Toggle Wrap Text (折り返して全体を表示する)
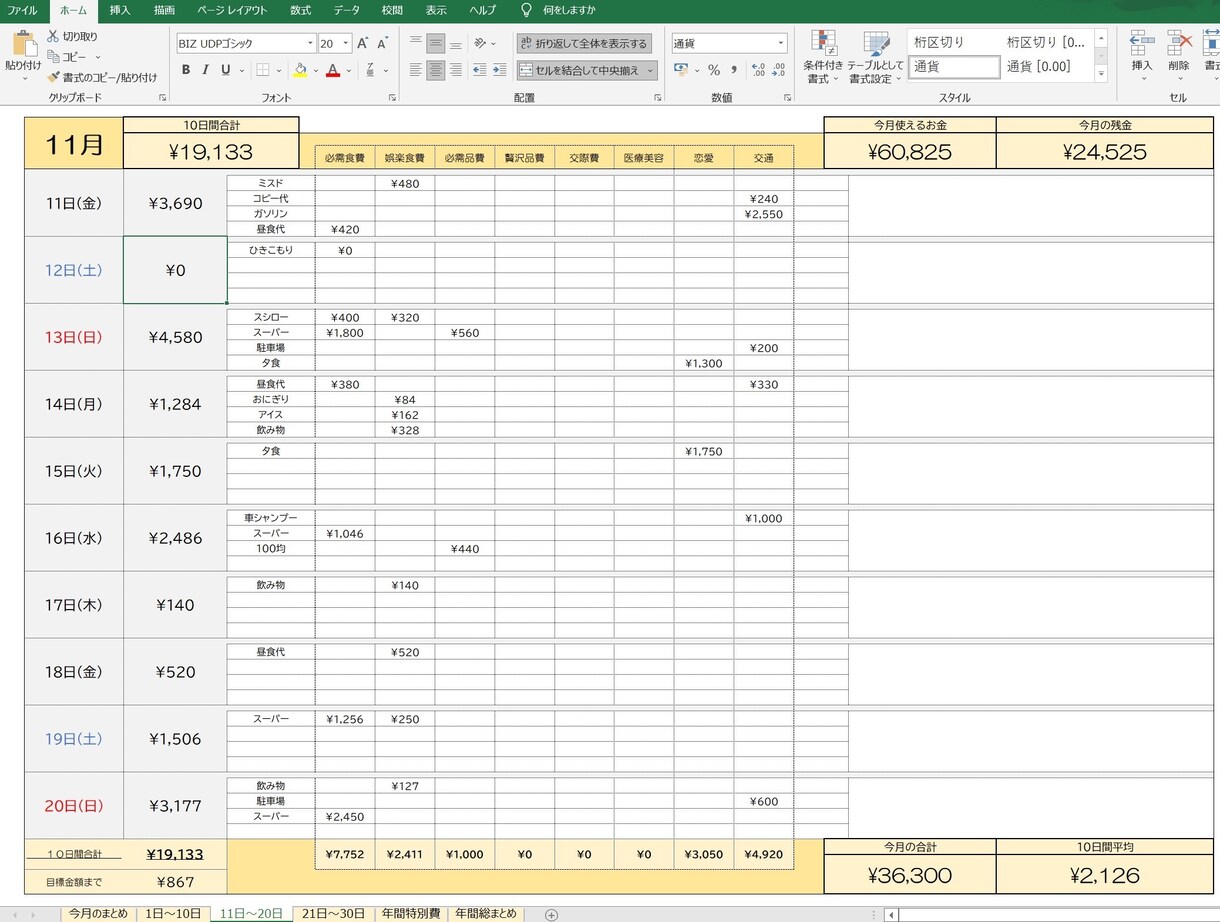The height and width of the screenshot is (922, 1220). [x=584, y=44]
